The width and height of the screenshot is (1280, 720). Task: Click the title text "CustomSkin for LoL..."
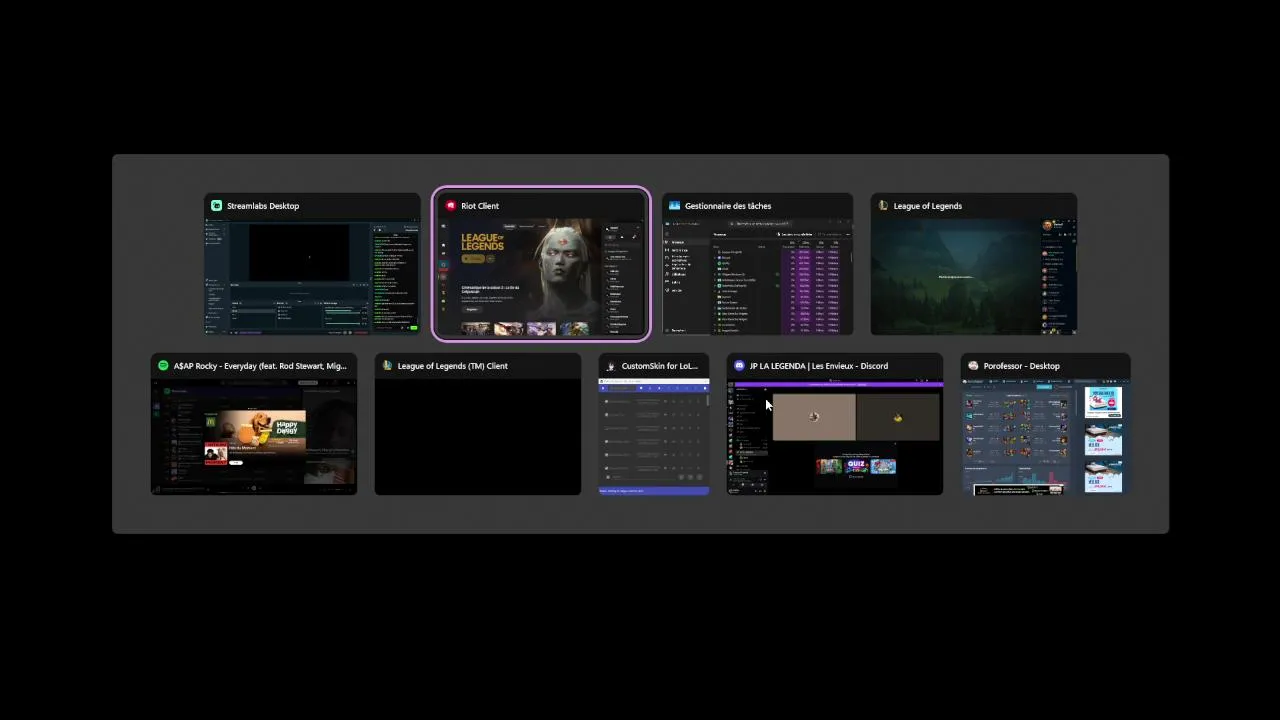660,366
